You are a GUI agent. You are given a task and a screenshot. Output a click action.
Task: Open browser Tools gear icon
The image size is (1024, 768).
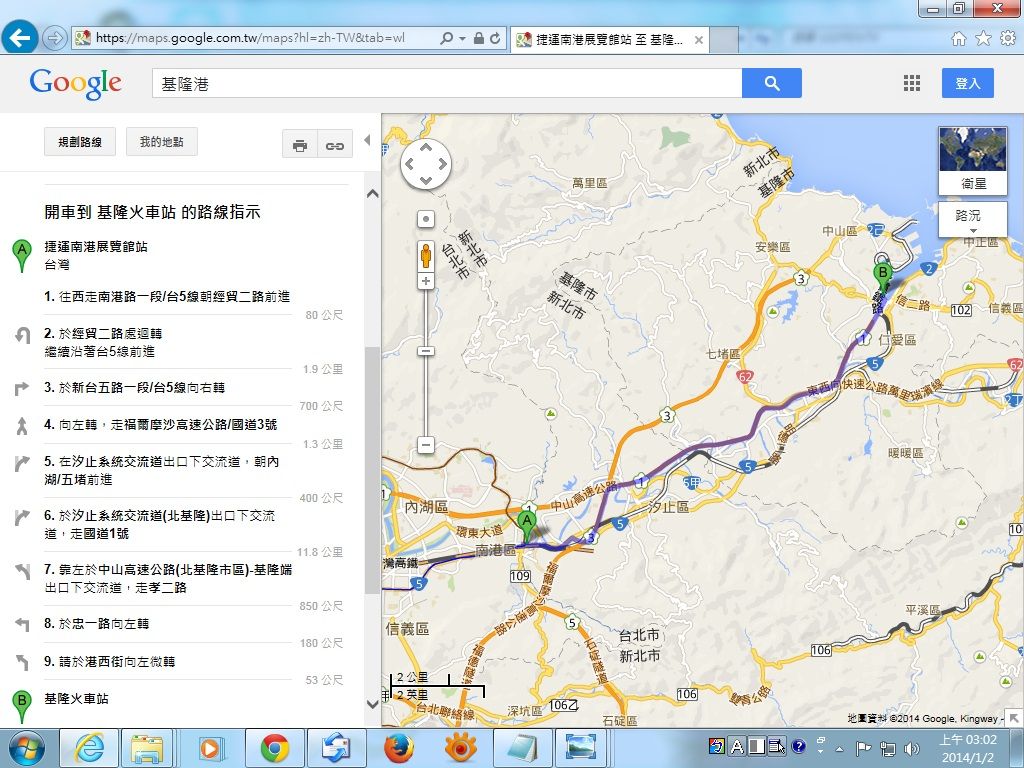pyautogui.click(x=1008, y=39)
